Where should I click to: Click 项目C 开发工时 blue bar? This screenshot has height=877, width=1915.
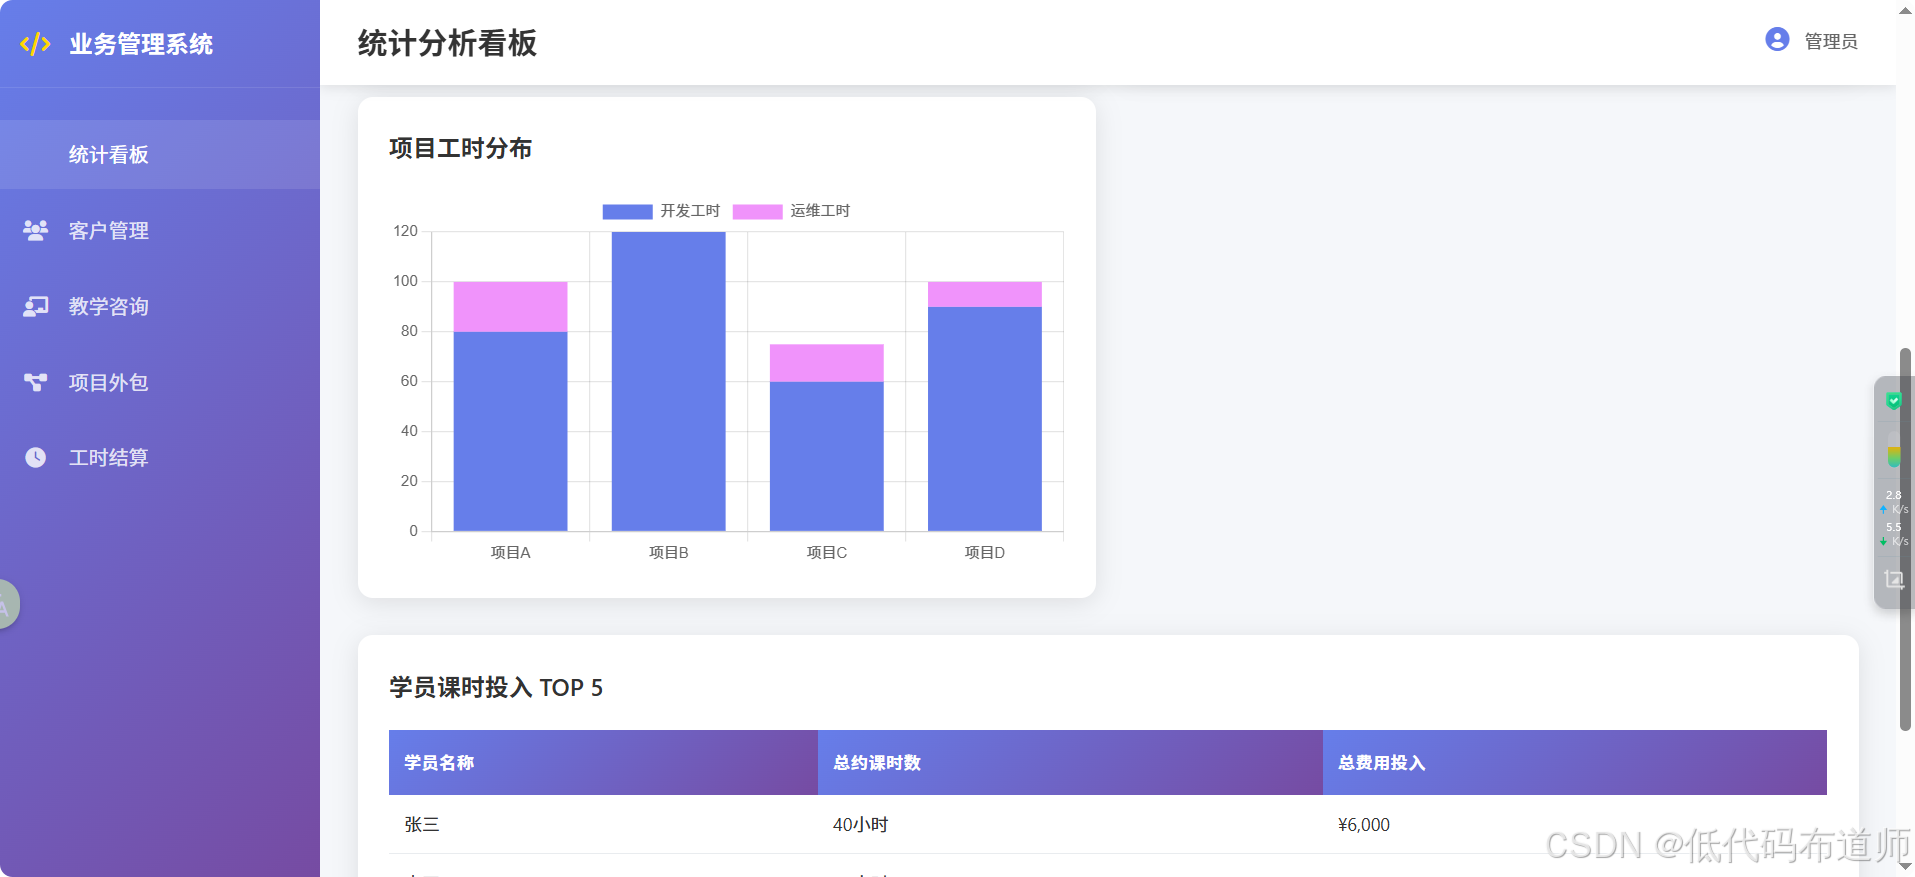click(x=826, y=456)
